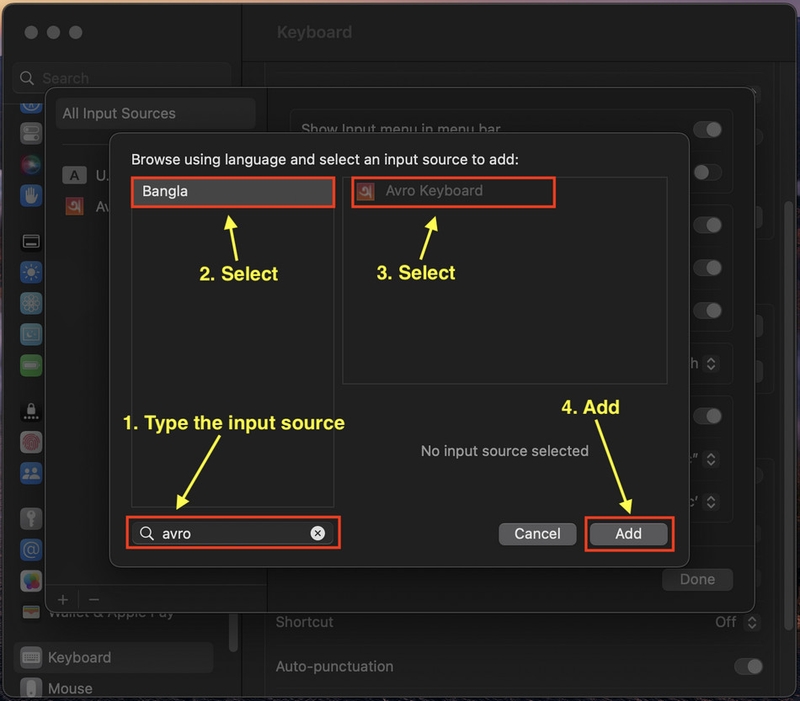Click the Done button in the input sources sheet
Viewport: 800px width, 701px height.
(x=697, y=580)
